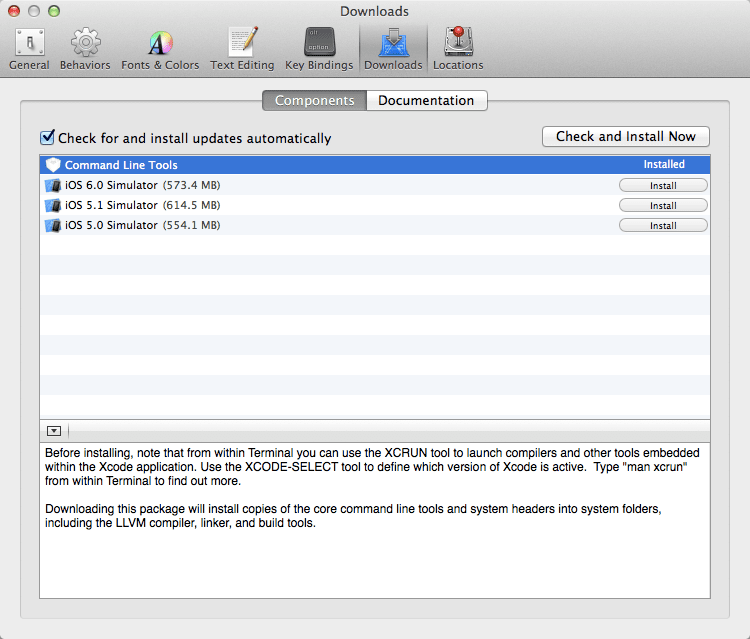The height and width of the screenshot is (639, 750).
Task: Click the green zoom window button
Action: (53, 11)
